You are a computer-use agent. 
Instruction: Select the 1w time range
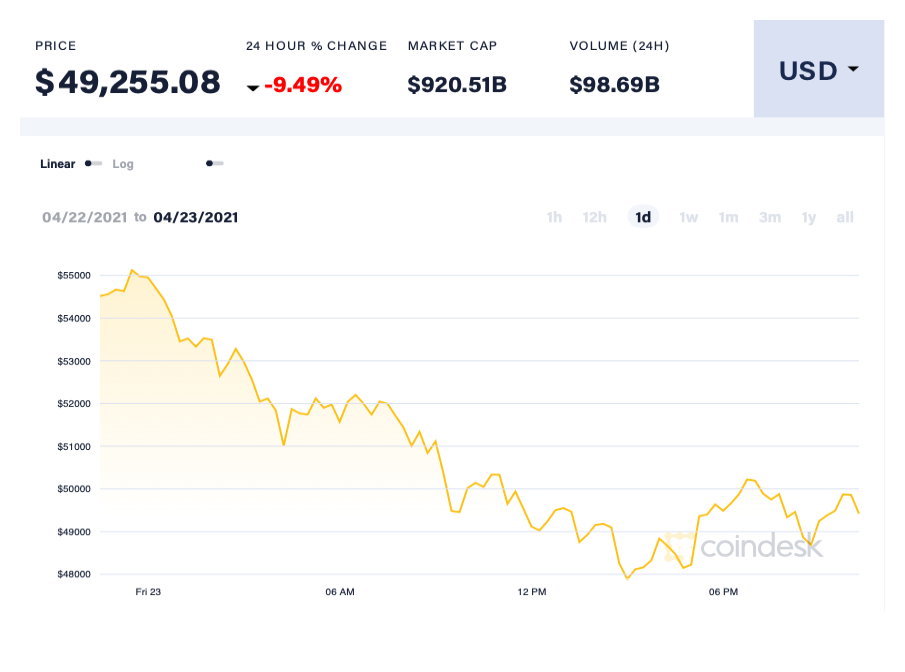[x=688, y=217]
